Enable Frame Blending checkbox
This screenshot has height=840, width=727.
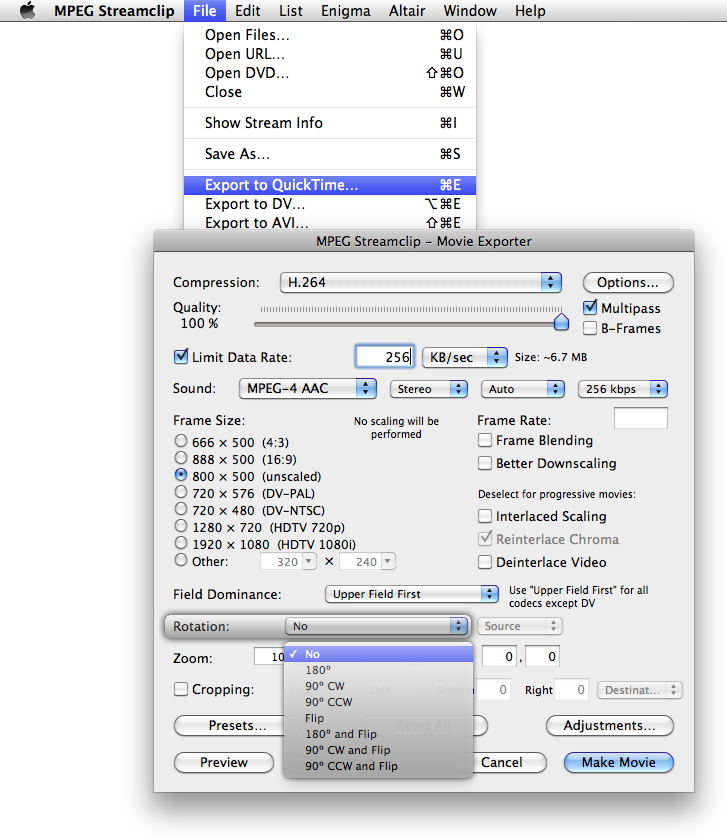(485, 440)
